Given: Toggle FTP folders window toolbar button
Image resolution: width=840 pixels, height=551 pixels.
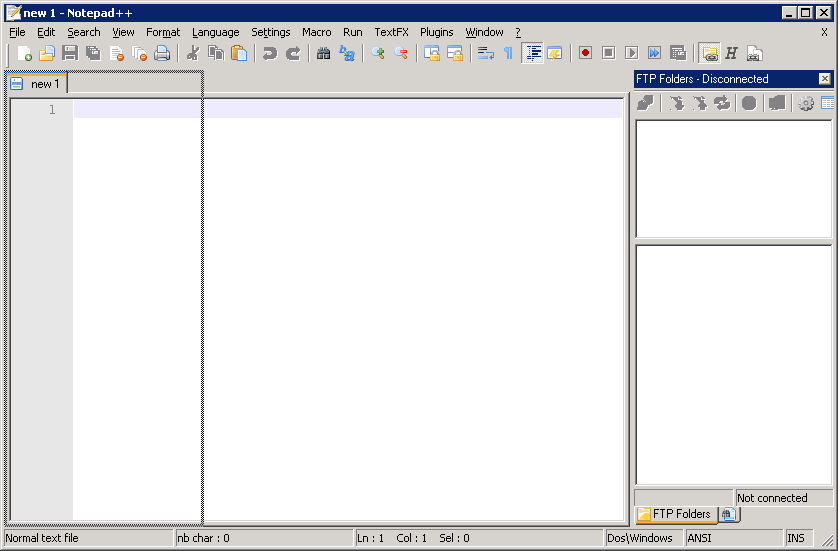Looking at the screenshot, I should coord(709,53).
